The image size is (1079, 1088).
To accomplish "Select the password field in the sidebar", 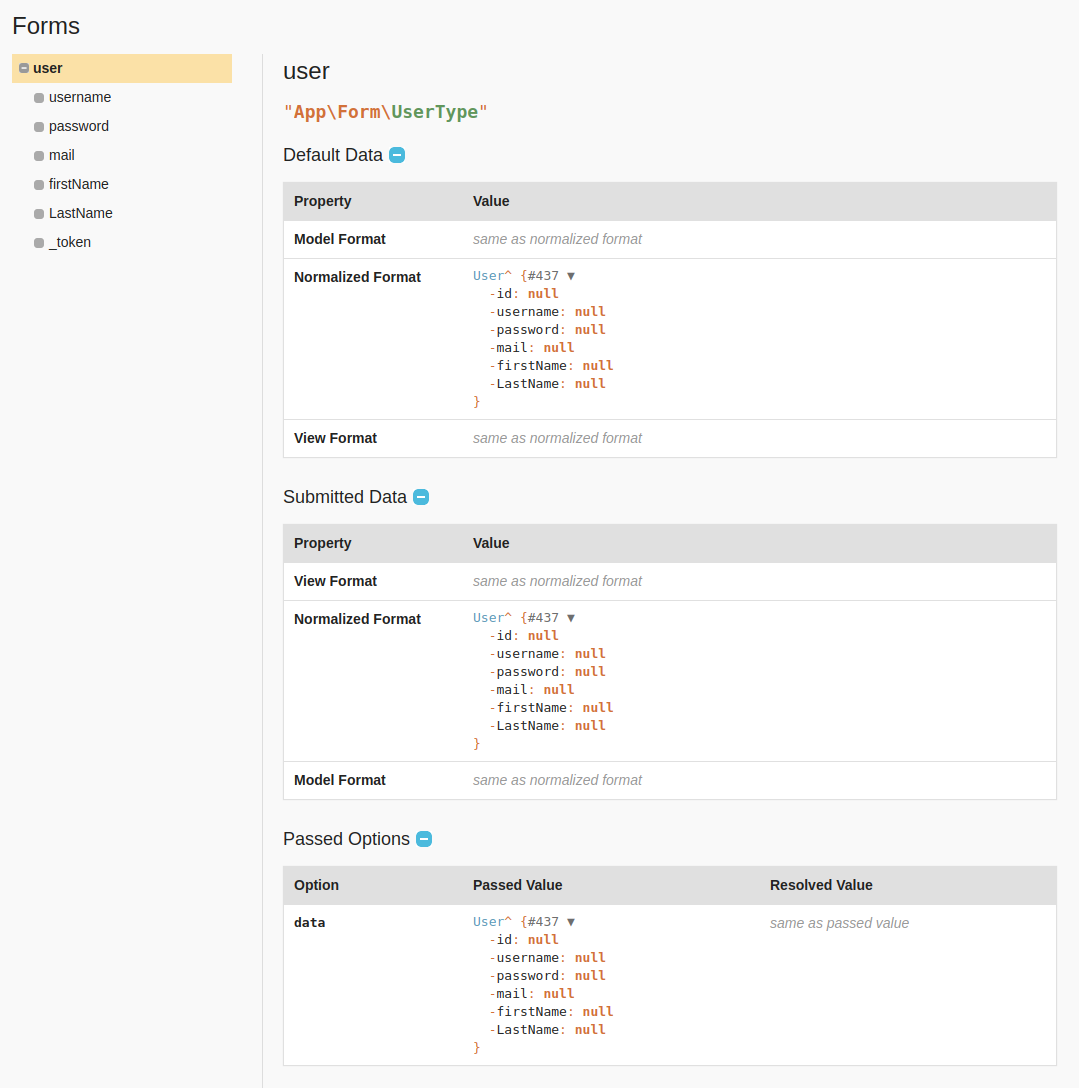I will pyautogui.click(x=78, y=126).
